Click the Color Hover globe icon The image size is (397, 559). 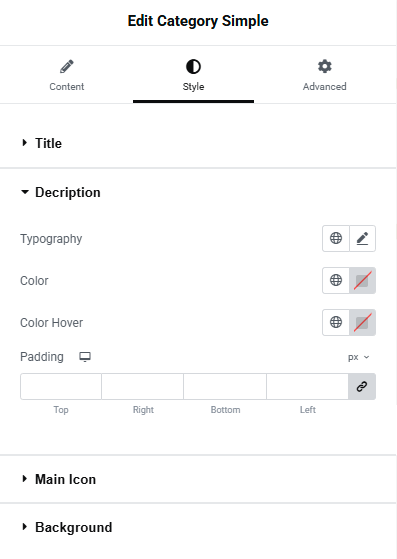pyautogui.click(x=336, y=322)
